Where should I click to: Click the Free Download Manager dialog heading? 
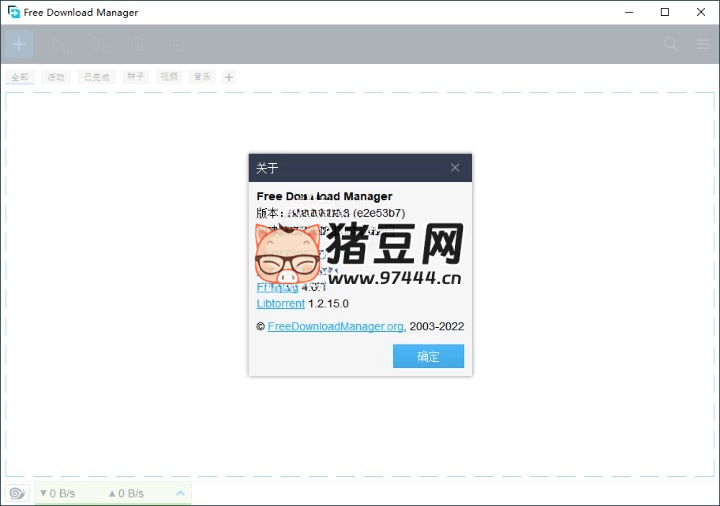tap(325, 196)
